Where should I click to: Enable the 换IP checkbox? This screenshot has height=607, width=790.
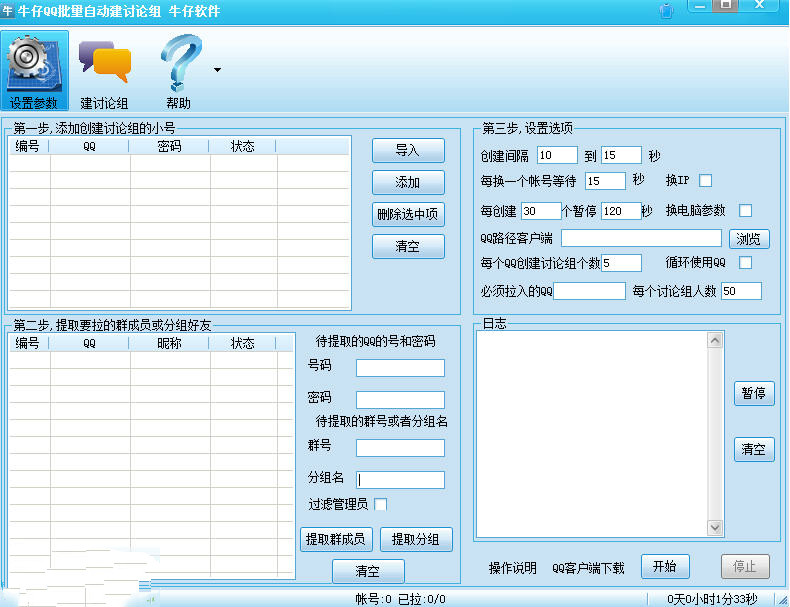(705, 181)
